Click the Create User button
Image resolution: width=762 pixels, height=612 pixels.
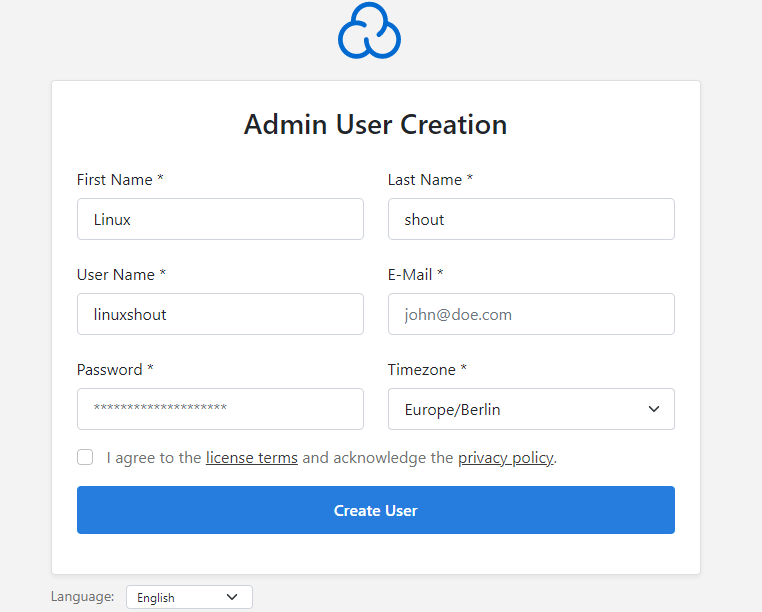(x=376, y=510)
